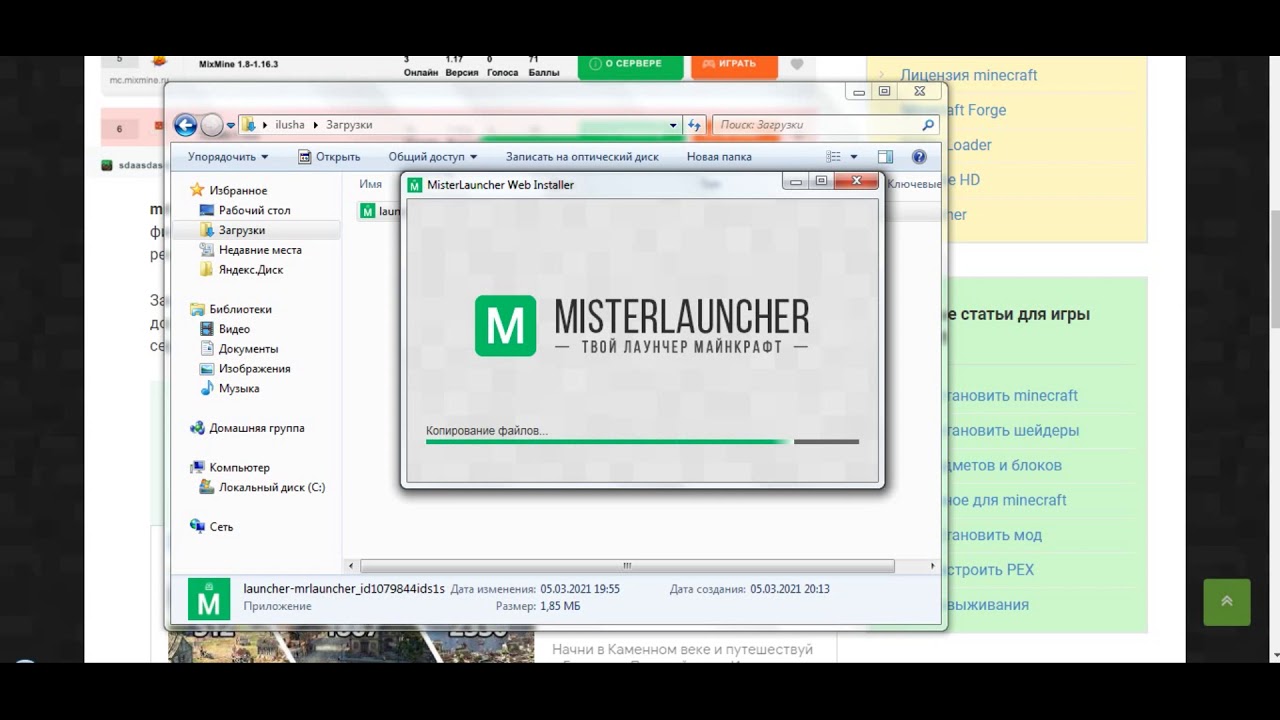Click 'Записать на оптический диск'
The image size is (1280, 720).
point(582,157)
